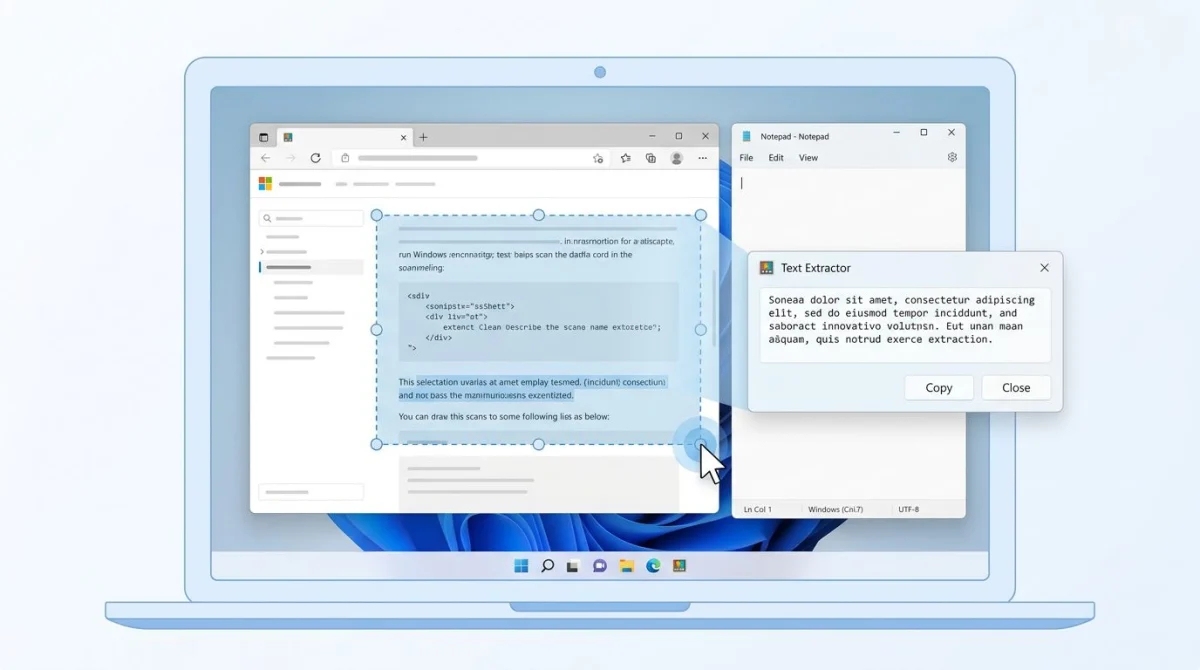Open the Windows Start menu
This screenshot has width=1200, height=670.
point(521,566)
